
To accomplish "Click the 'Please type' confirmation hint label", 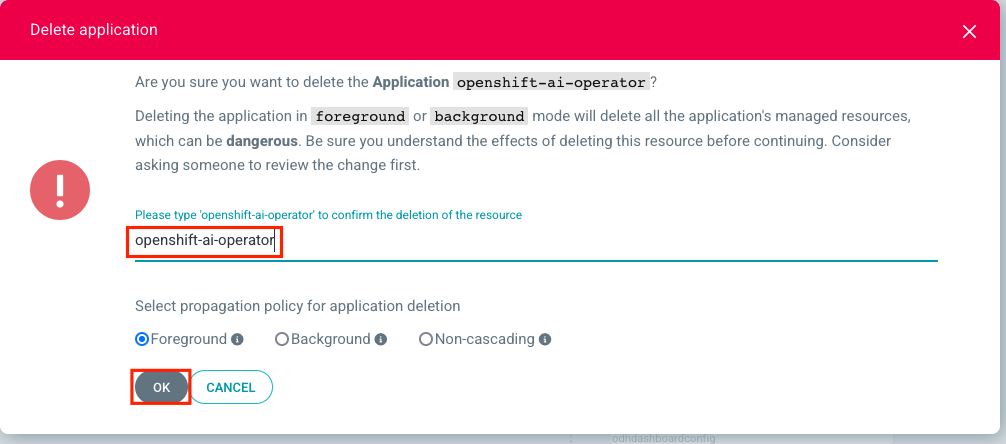I will coord(328,215).
